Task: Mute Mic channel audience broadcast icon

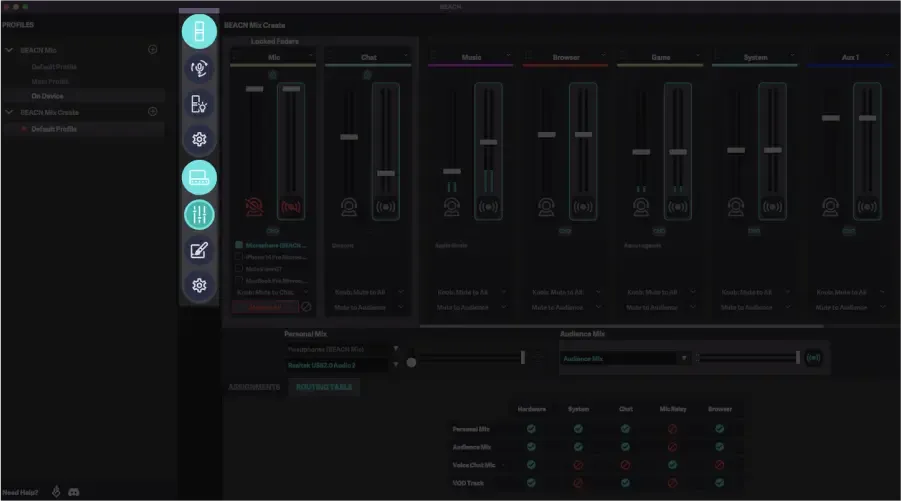Action: (292, 207)
